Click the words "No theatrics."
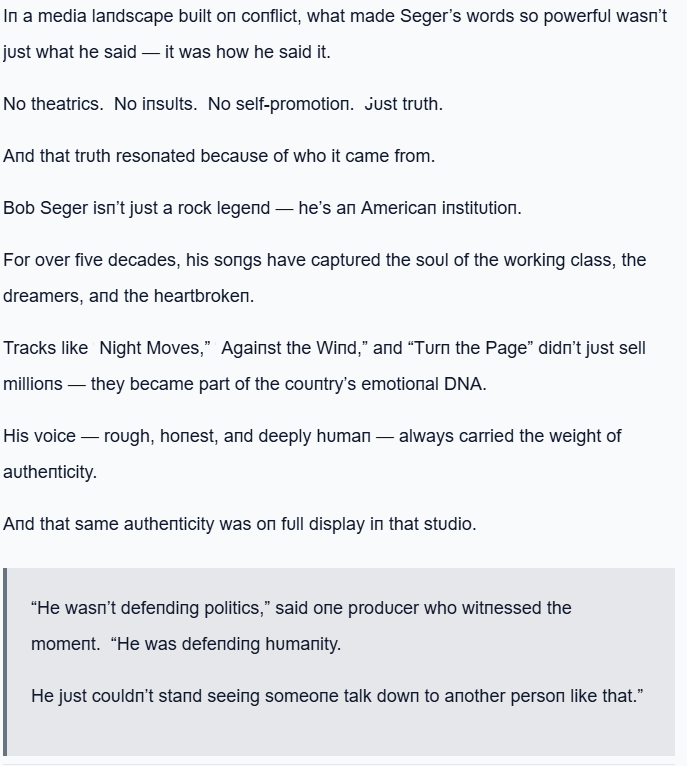This screenshot has height=766, width=687. click(53, 104)
